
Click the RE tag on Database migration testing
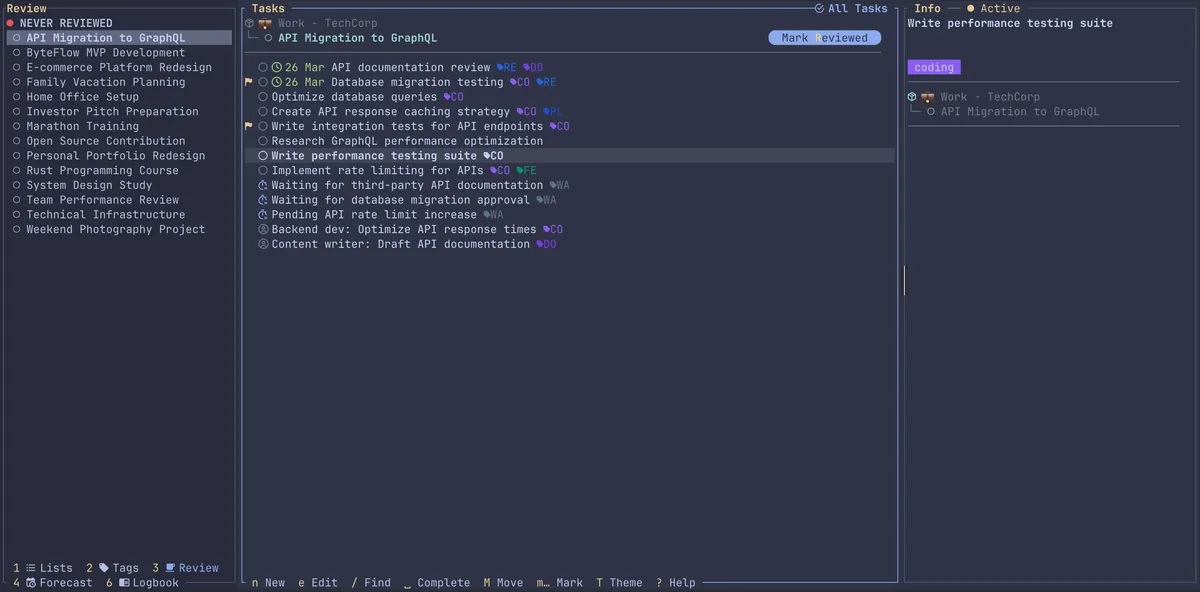point(546,82)
